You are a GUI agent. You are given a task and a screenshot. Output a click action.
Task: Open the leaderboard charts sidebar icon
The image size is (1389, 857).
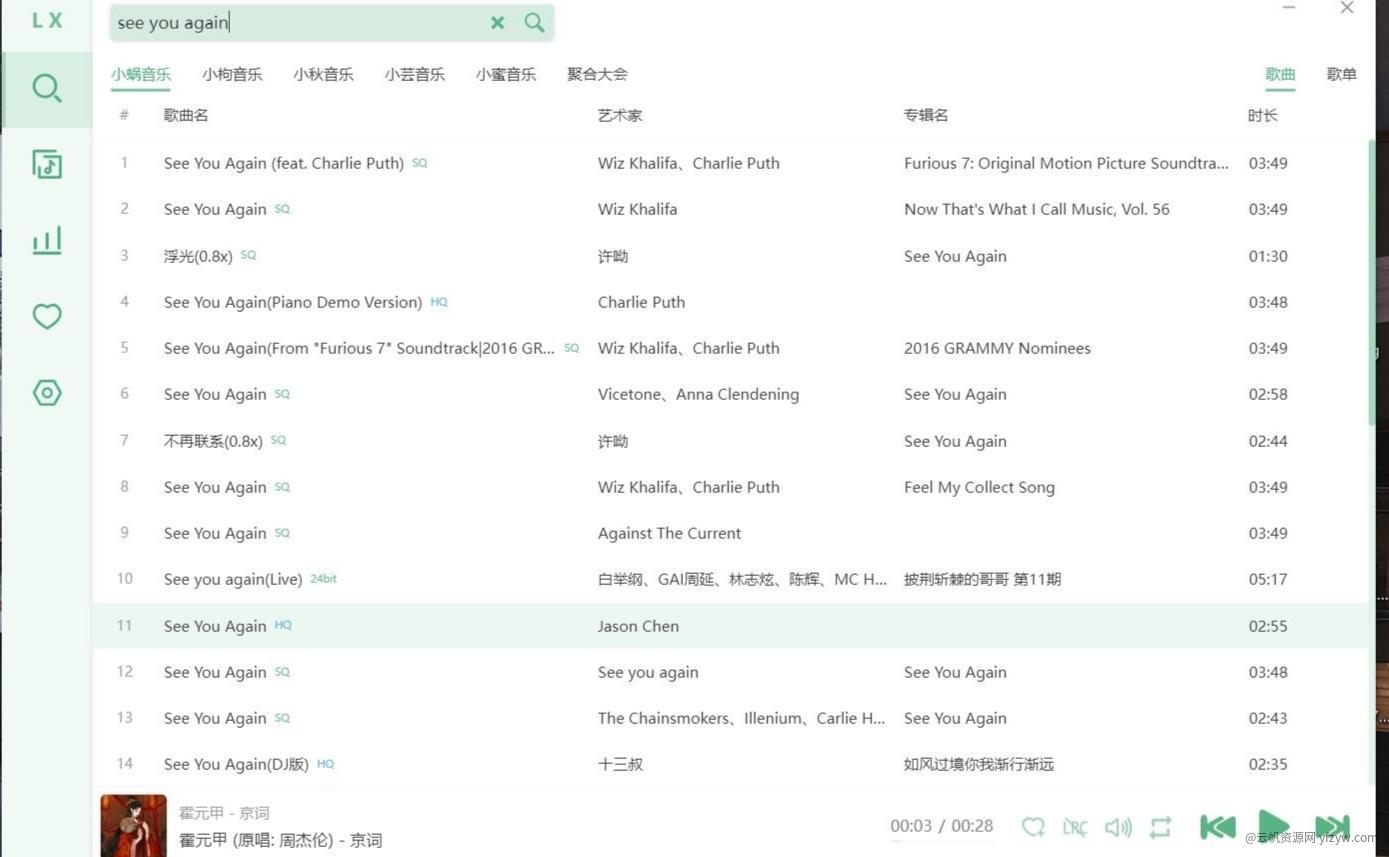coord(46,240)
